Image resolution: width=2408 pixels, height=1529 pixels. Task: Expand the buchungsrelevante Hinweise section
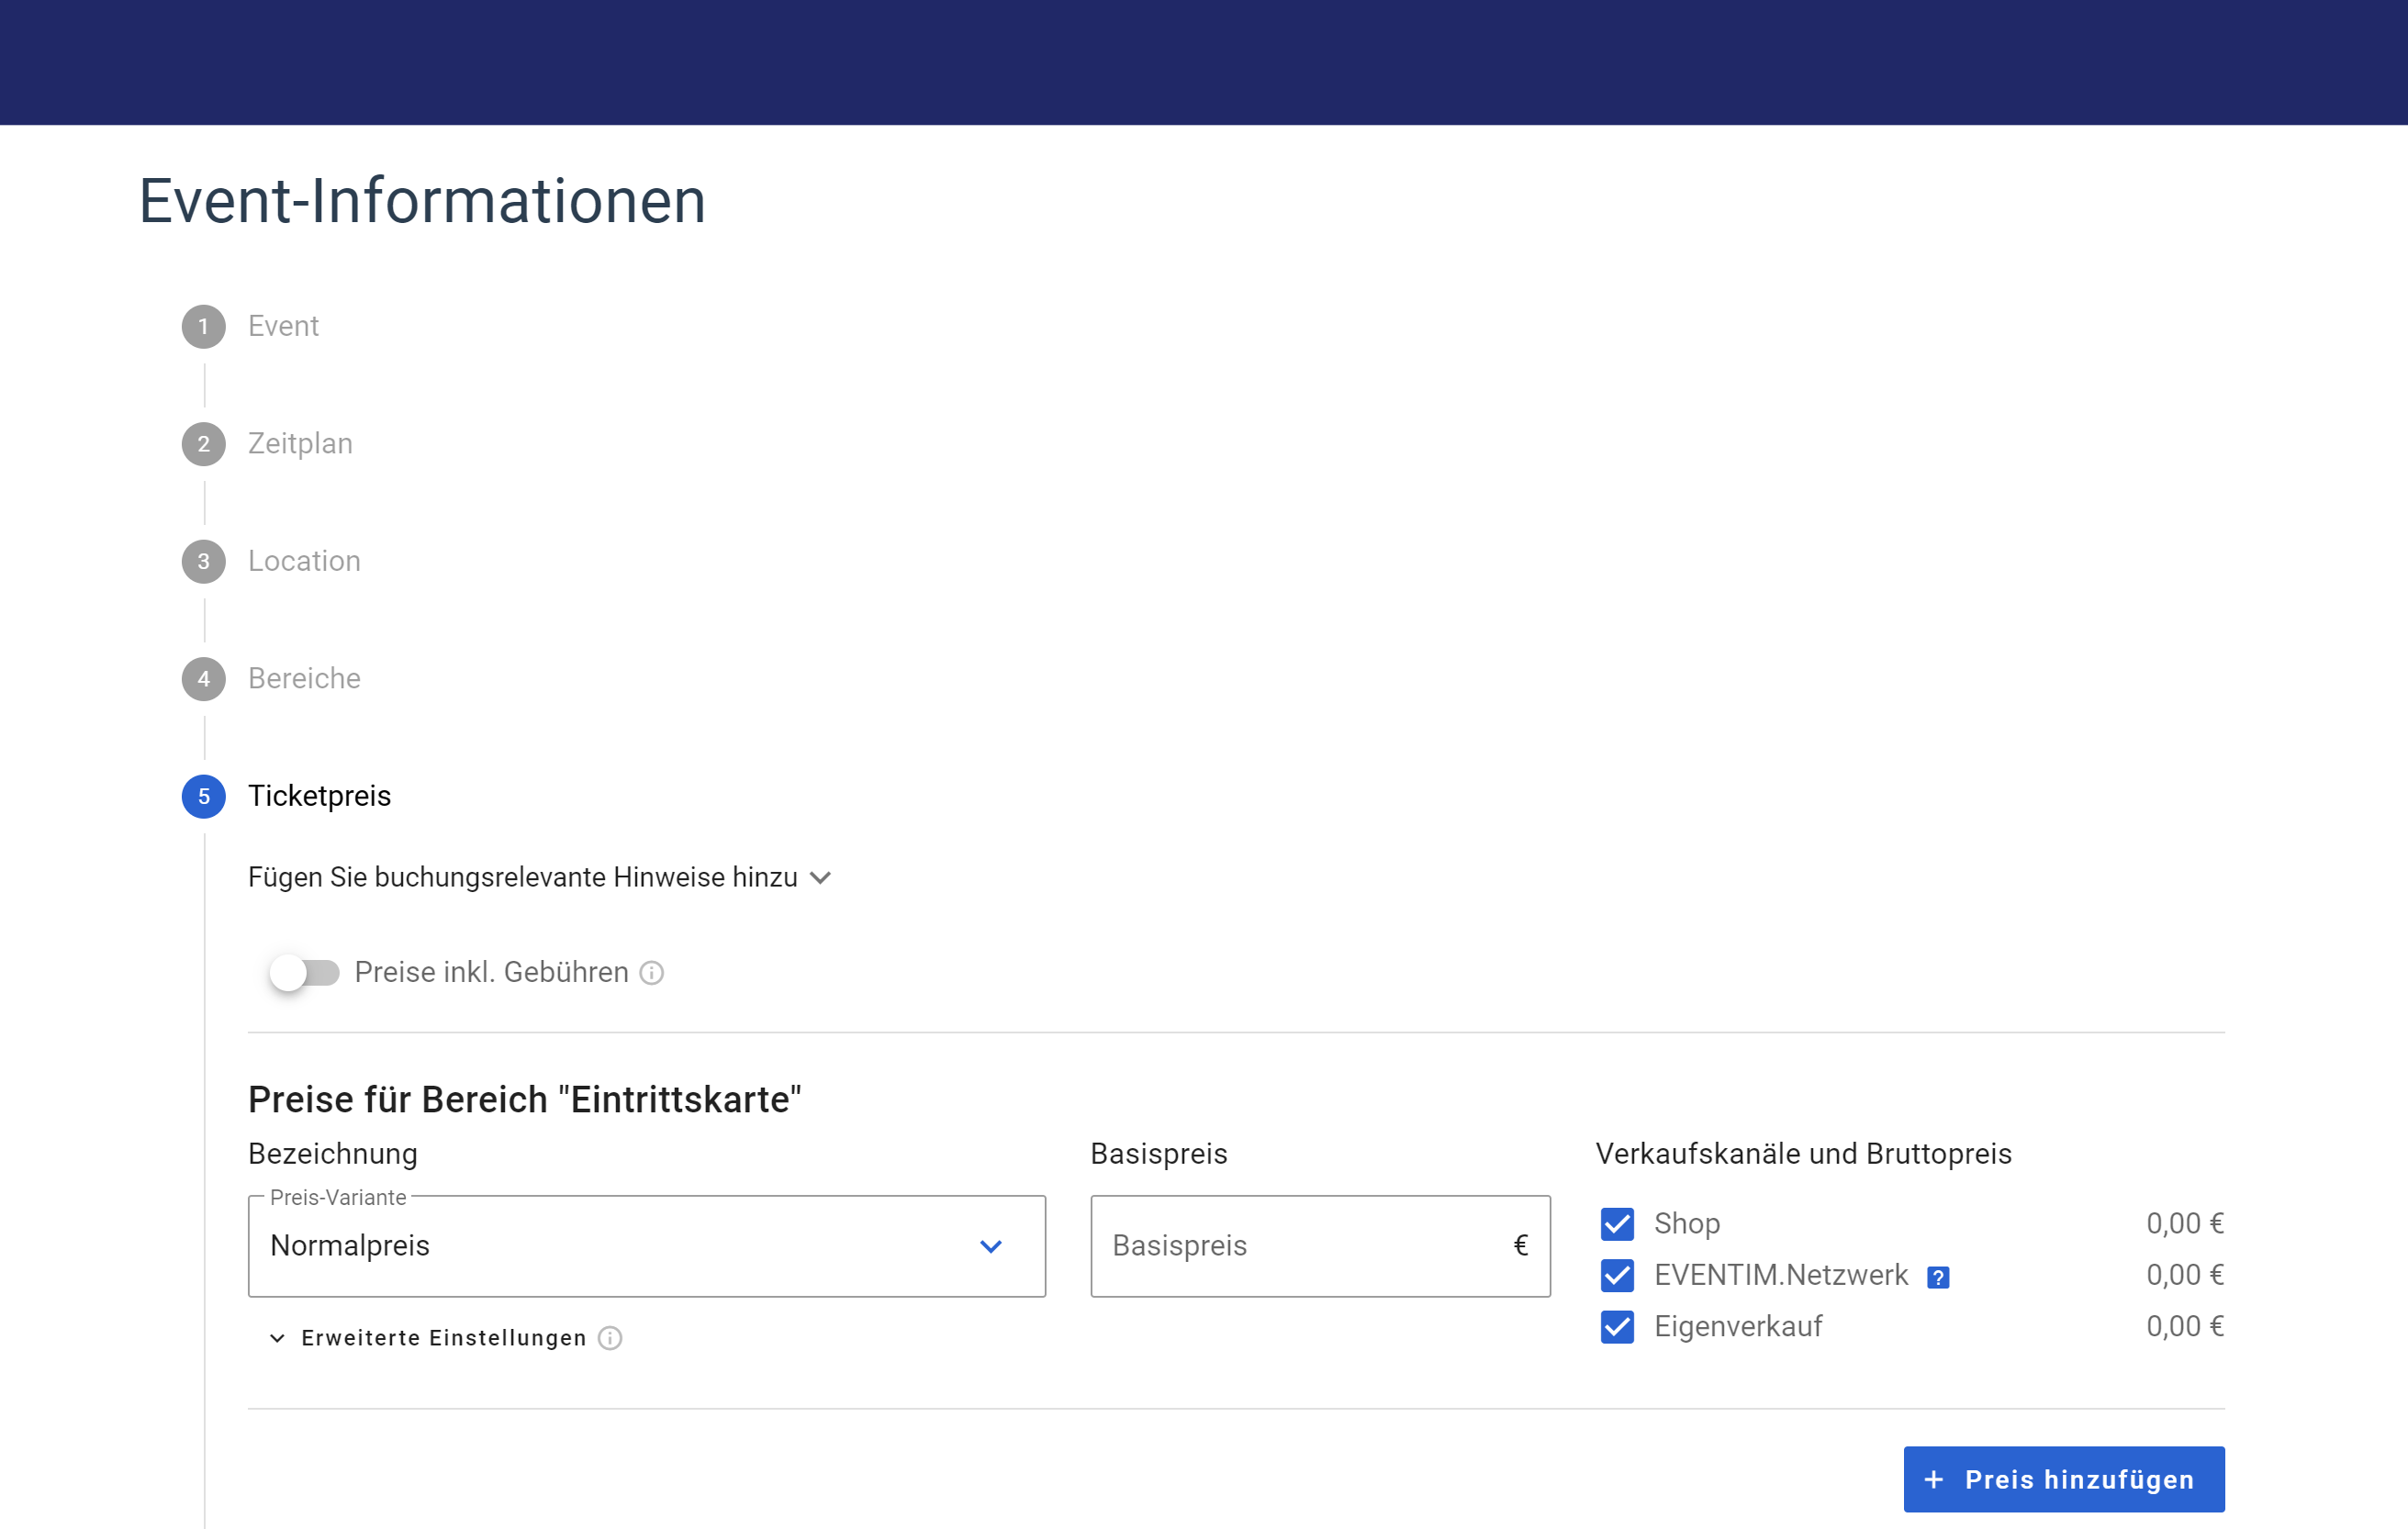(539, 877)
